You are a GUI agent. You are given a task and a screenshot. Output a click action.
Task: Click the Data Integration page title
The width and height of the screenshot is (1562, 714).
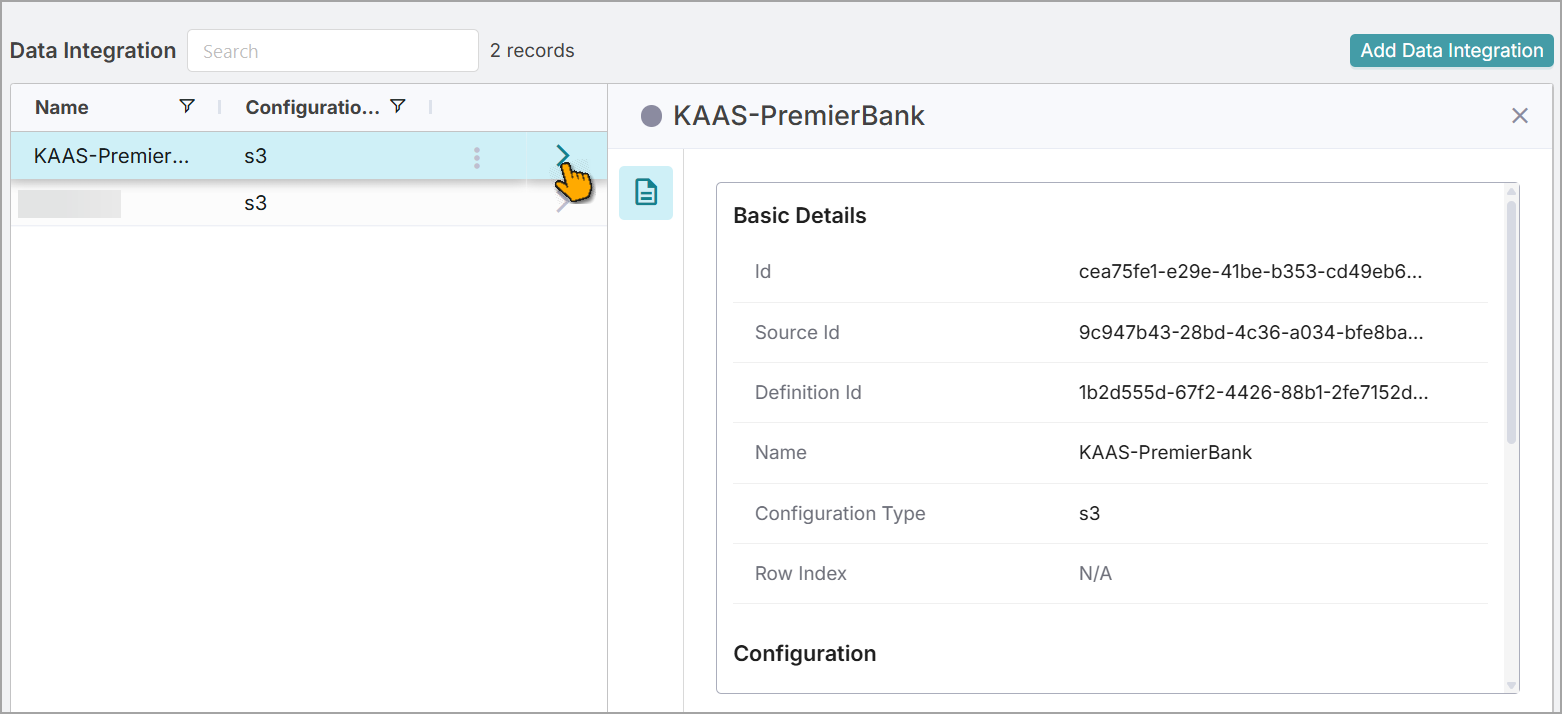click(x=93, y=51)
